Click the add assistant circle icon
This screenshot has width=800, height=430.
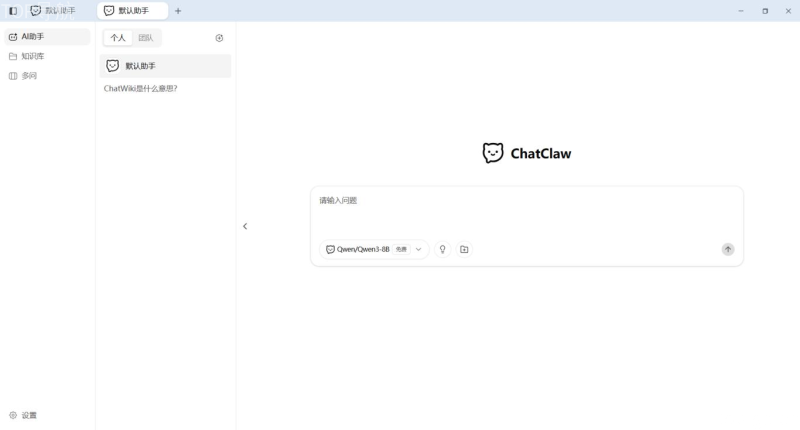pyautogui.click(x=219, y=38)
